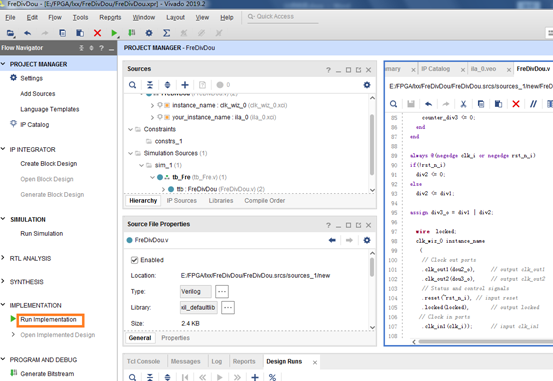Image resolution: width=553 pixels, height=381 pixels.
Task: Search within the Sources panel
Action: click(x=133, y=85)
